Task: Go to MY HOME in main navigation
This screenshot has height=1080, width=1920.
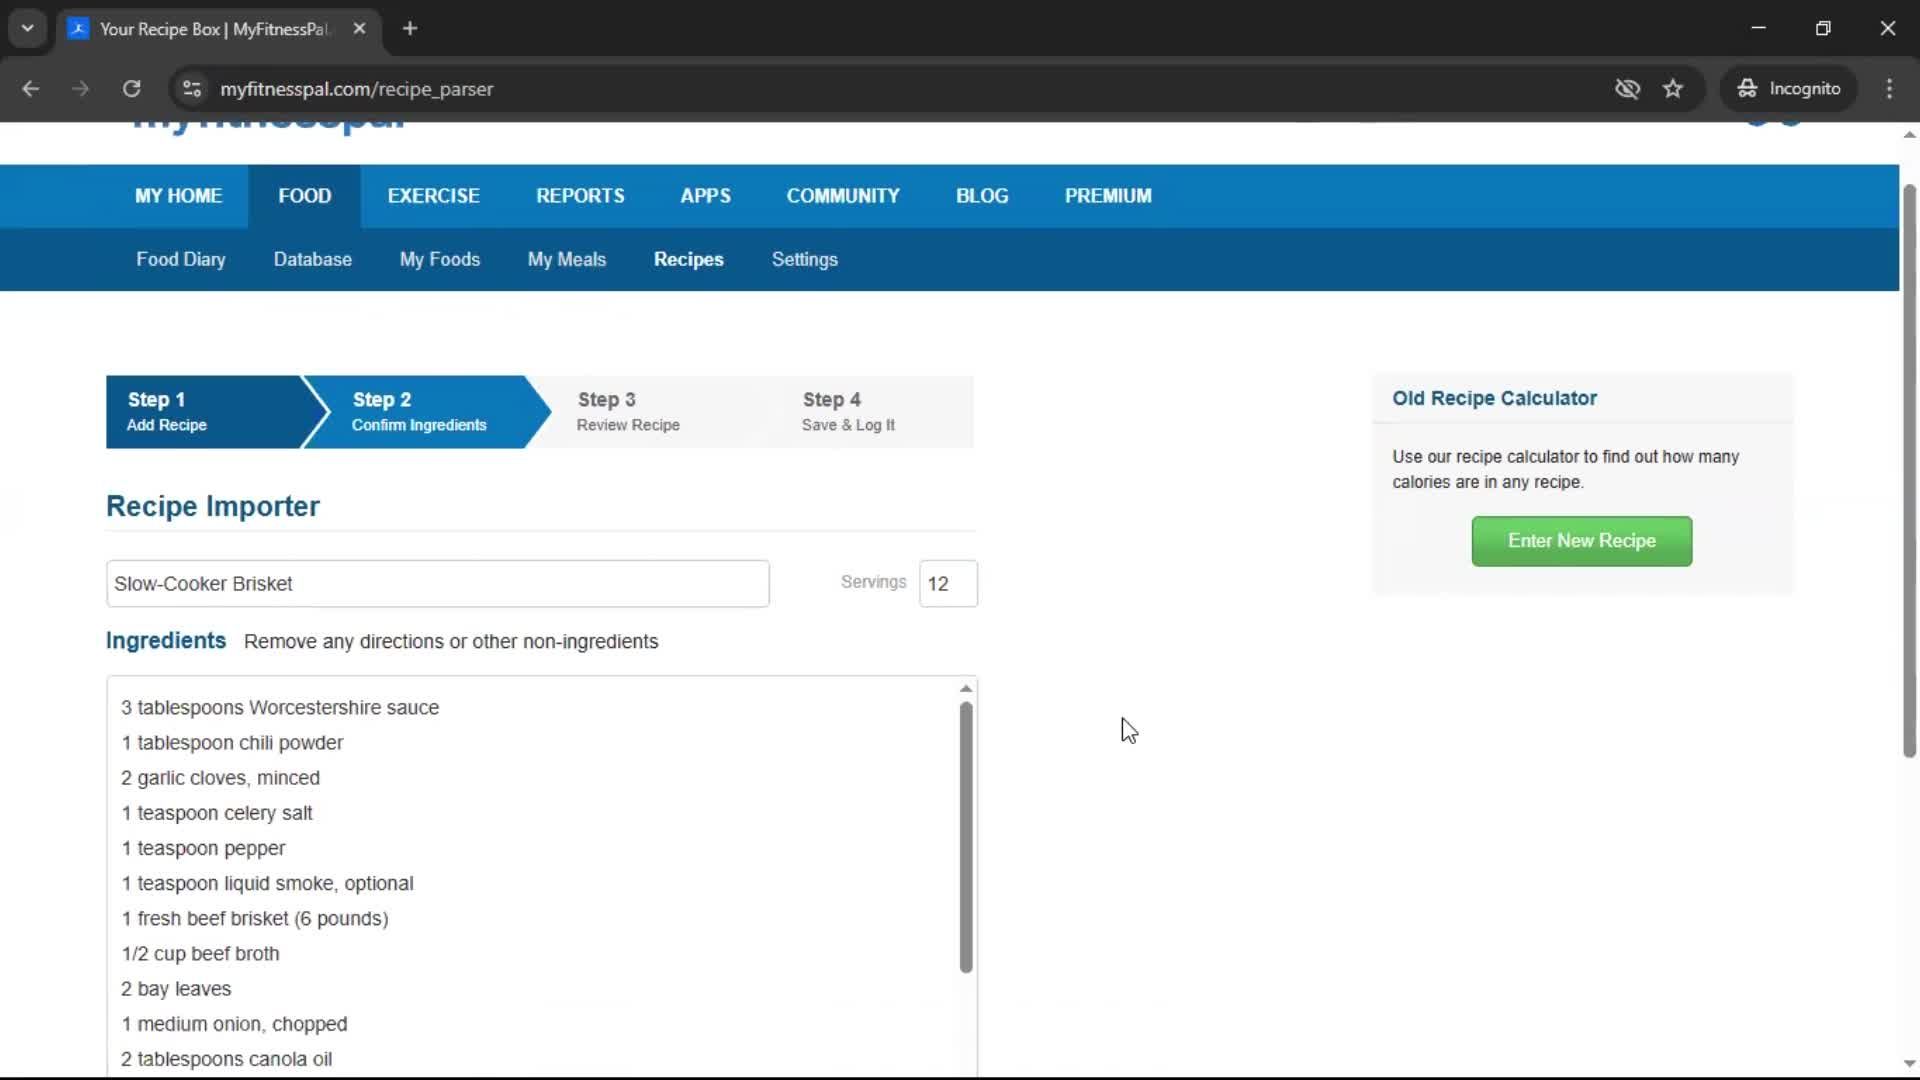Action: 179,196
